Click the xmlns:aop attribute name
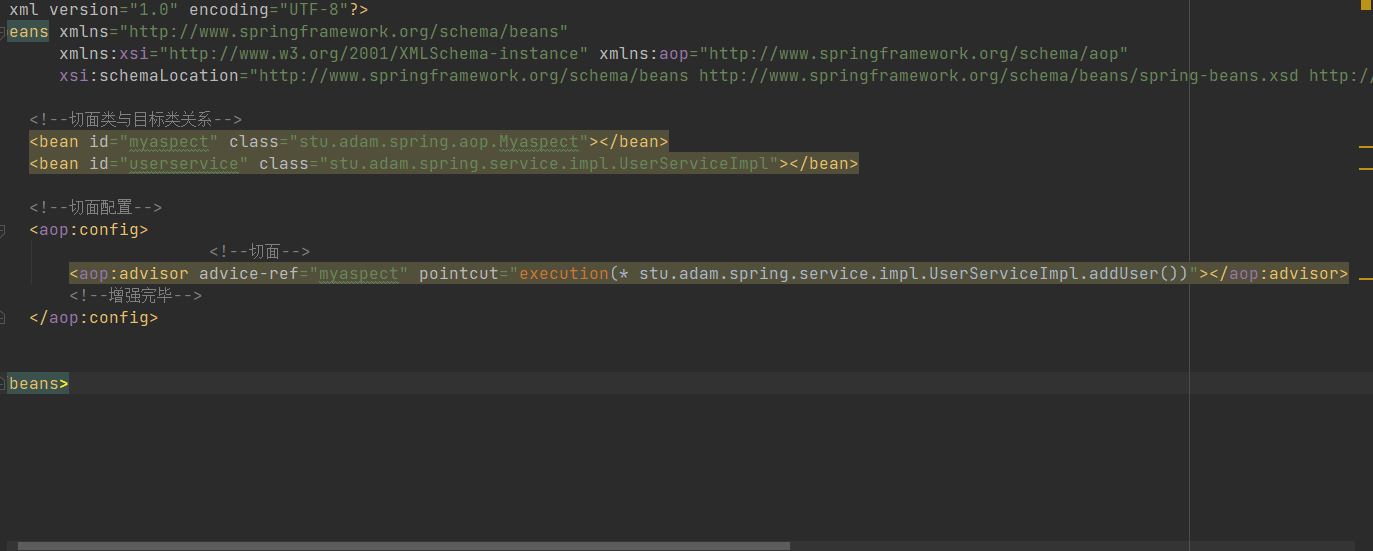The image size is (1373, 551). click(x=644, y=54)
